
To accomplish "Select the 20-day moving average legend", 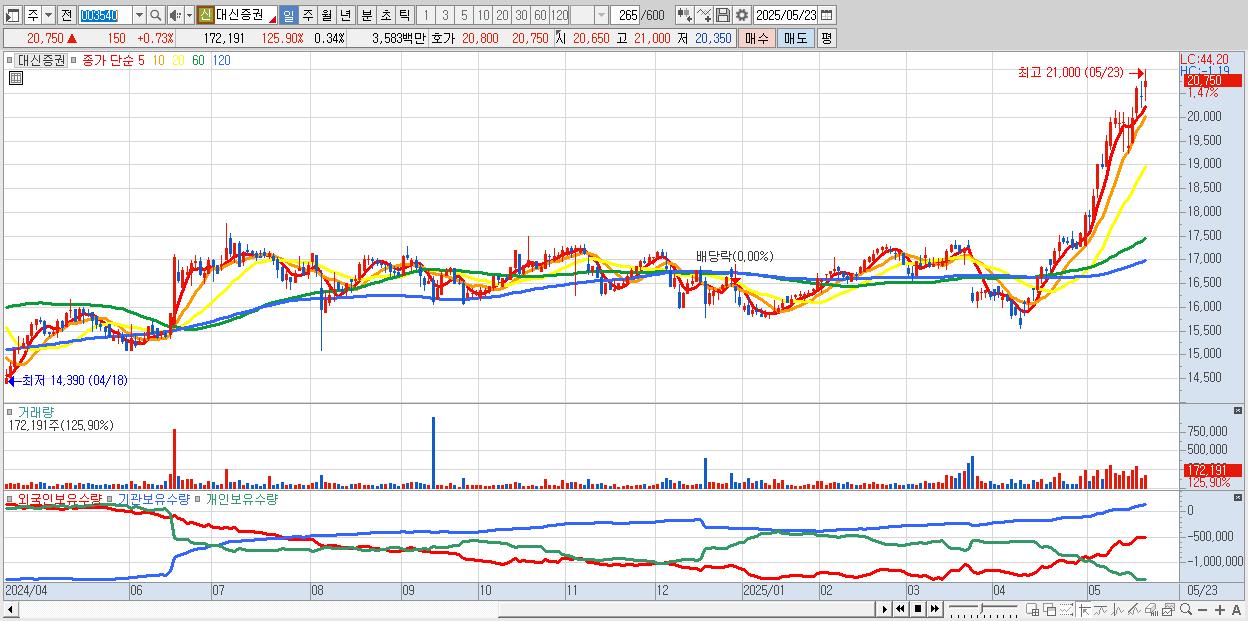I will point(178,60).
